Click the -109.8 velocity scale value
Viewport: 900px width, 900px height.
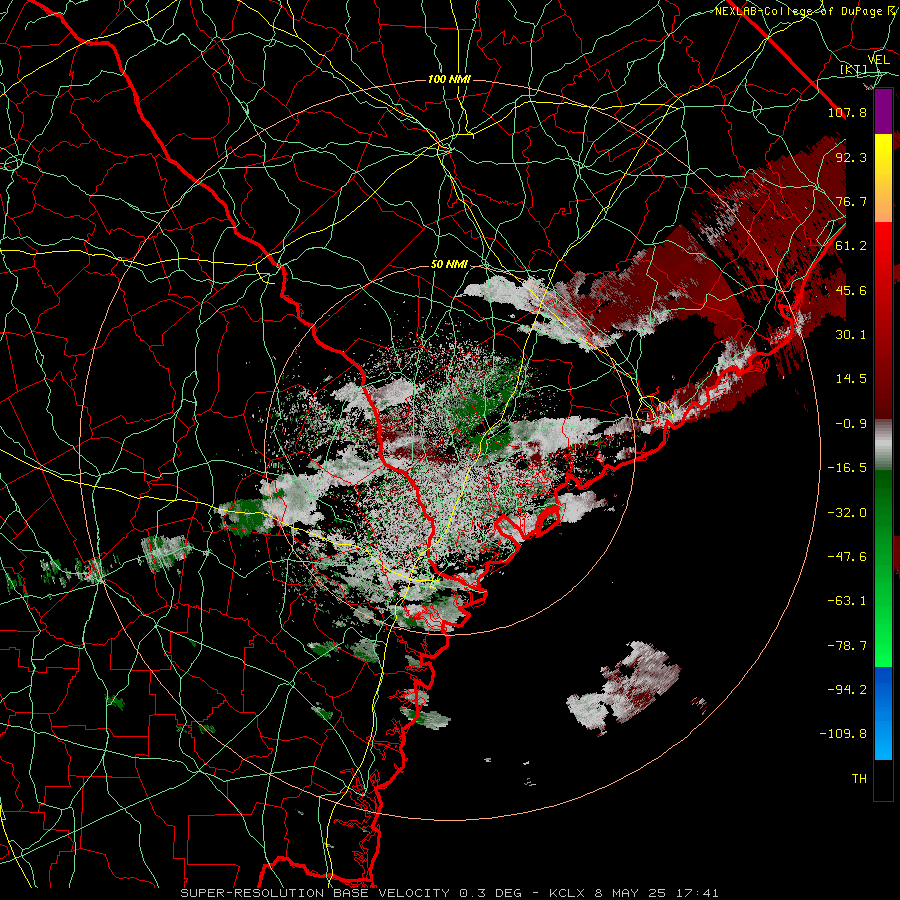click(x=843, y=734)
